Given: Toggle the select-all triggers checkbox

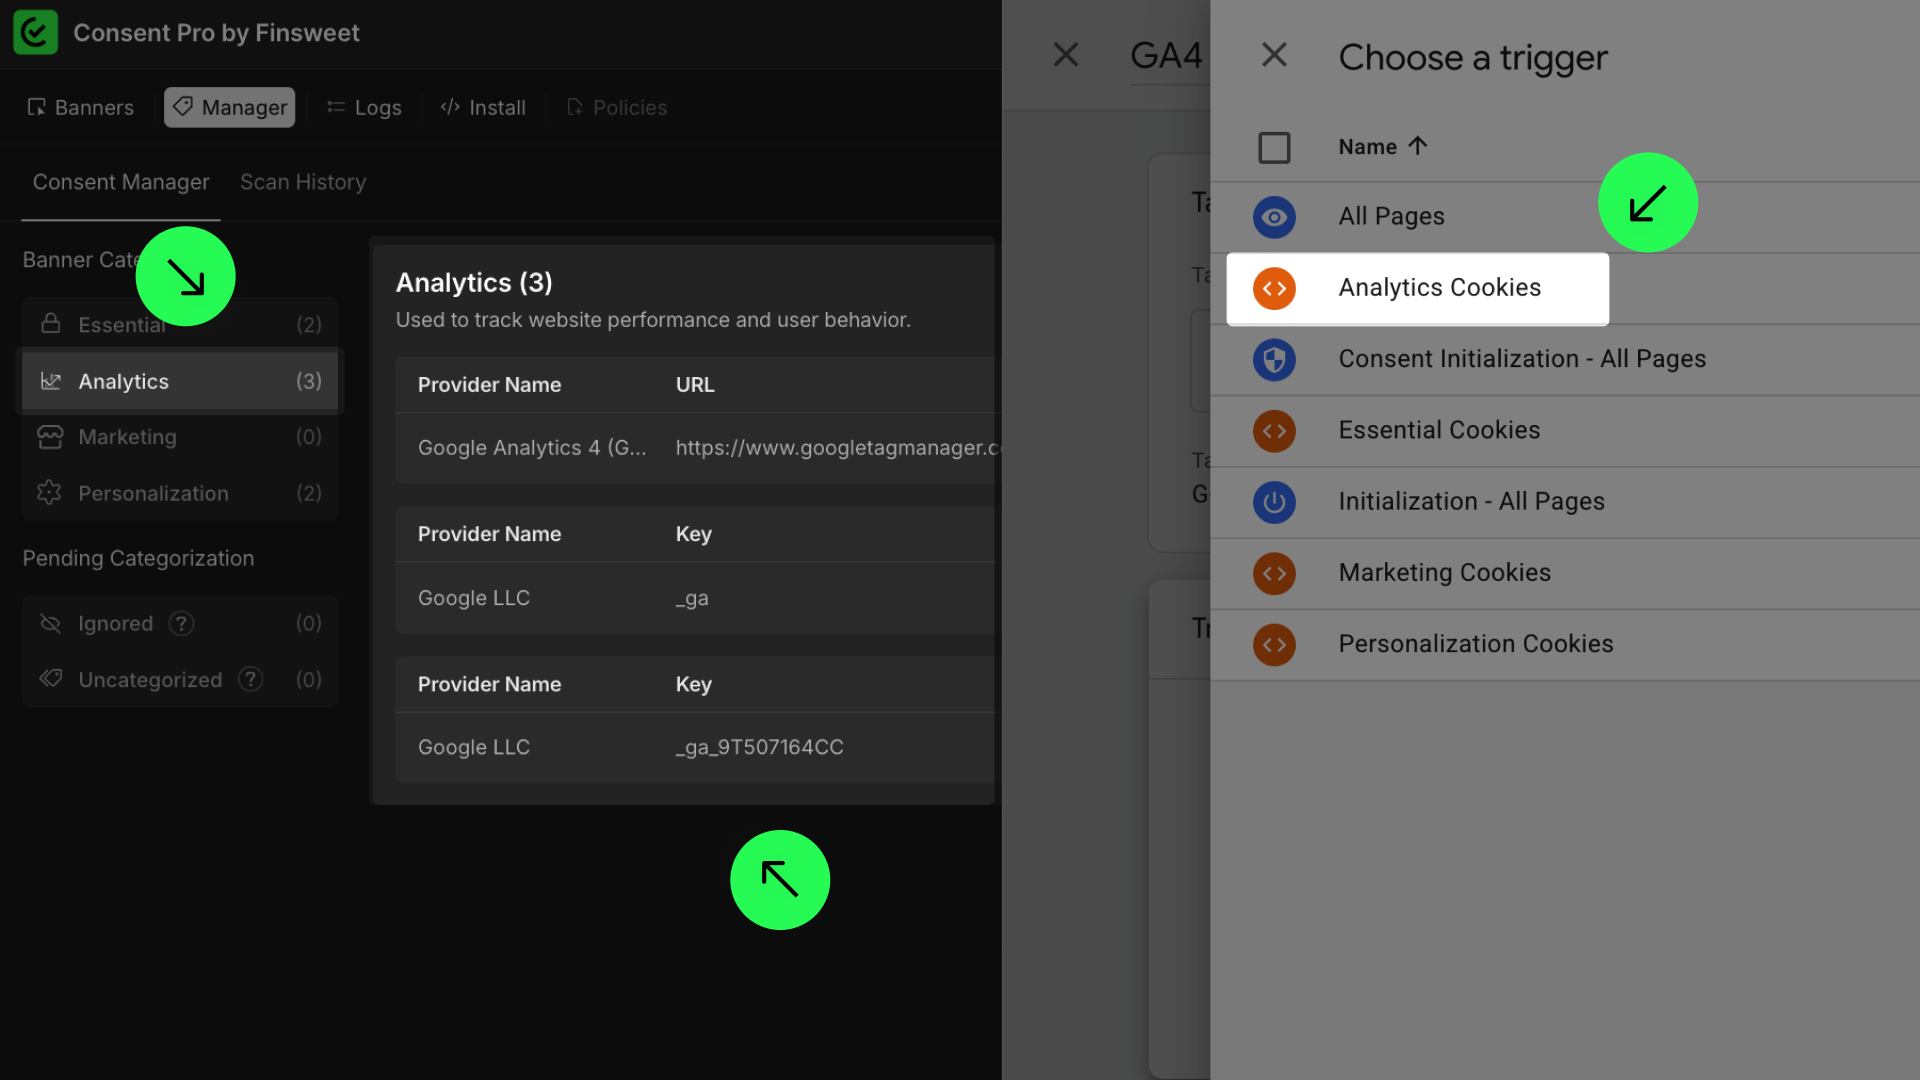Looking at the screenshot, I should tap(1274, 148).
